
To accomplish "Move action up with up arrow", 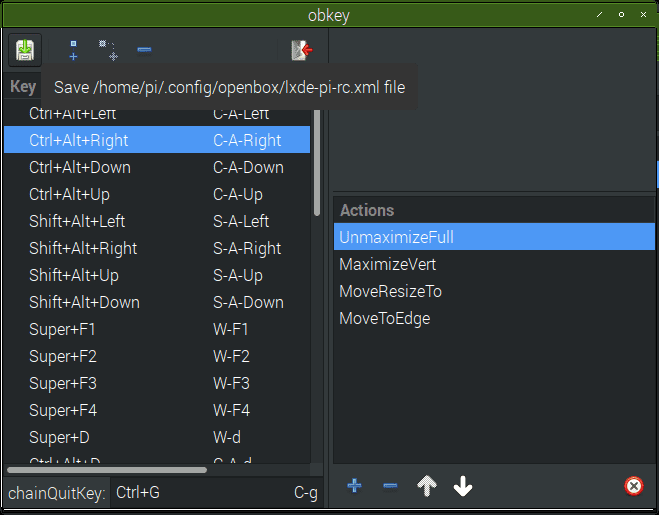I will pyautogui.click(x=427, y=486).
